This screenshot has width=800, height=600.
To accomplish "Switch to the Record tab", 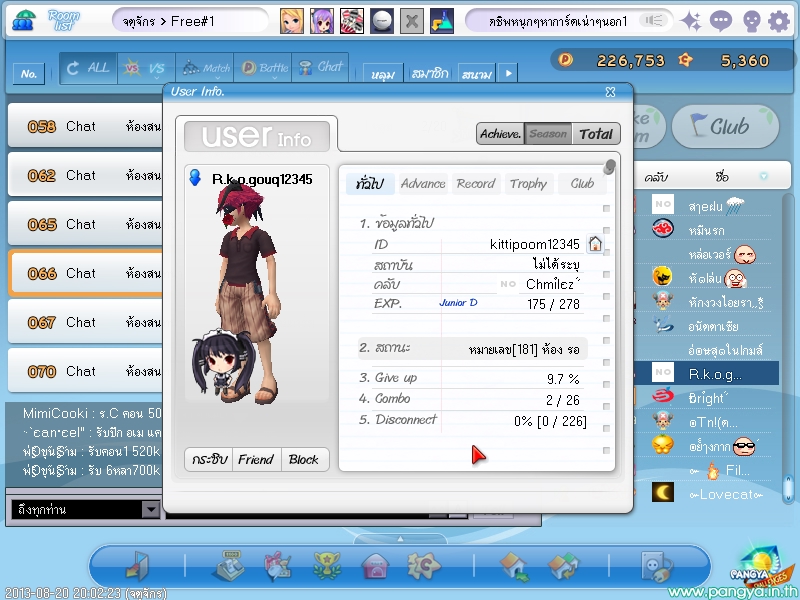I will pos(476,184).
